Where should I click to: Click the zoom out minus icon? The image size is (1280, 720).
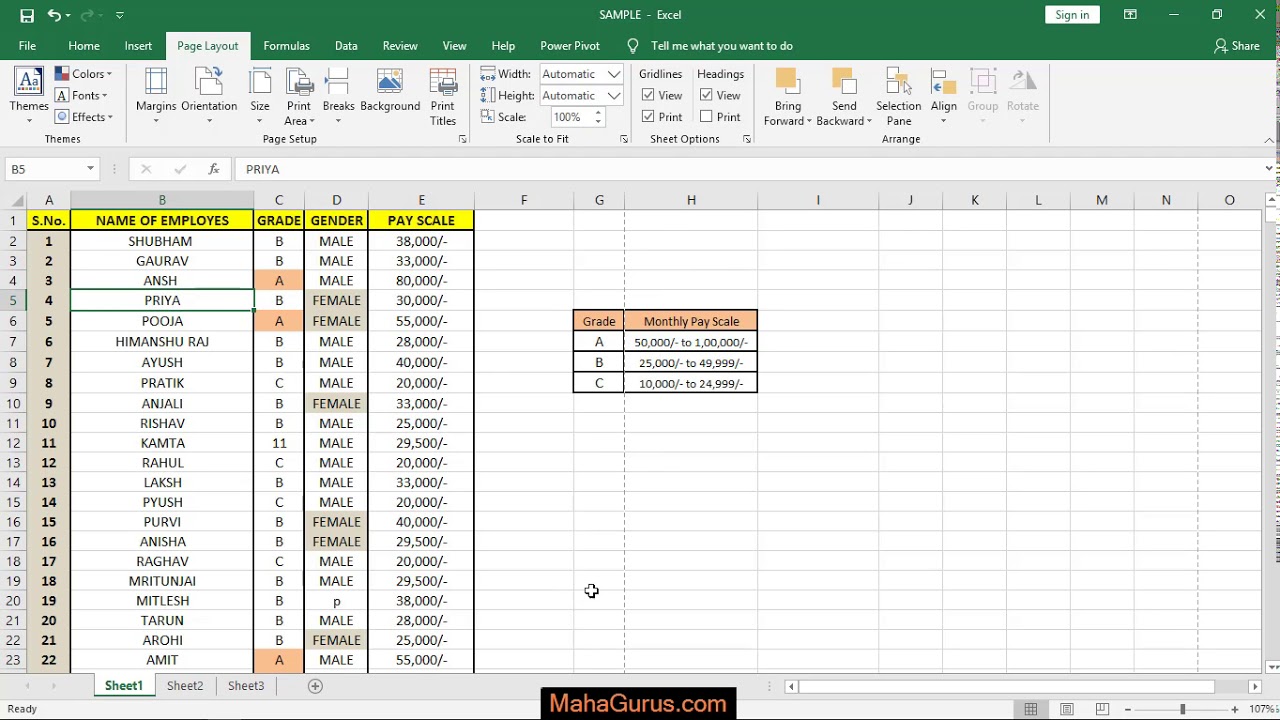pyautogui.click(x=1128, y=709)
